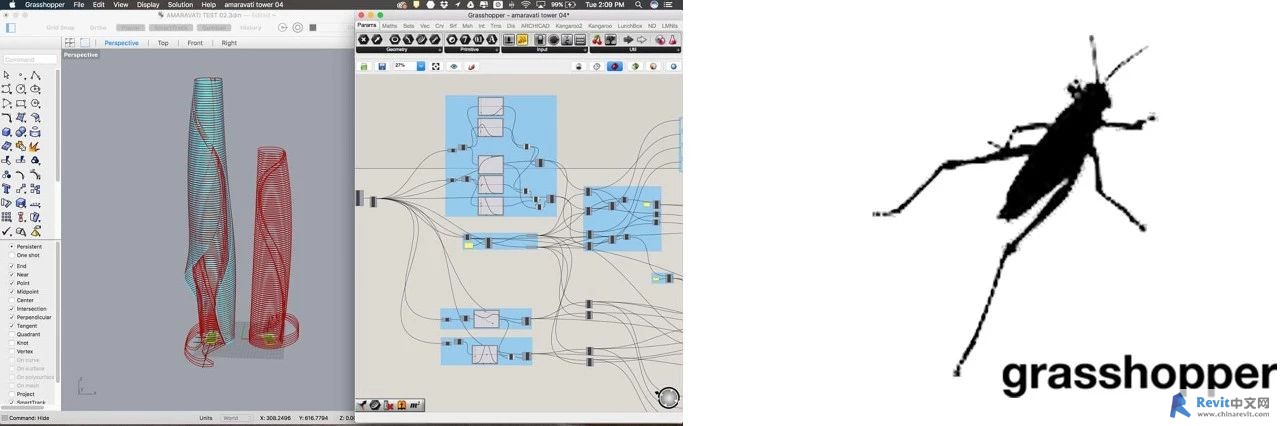Enable the Center object snap
The image size is (1280, 426).
12,300
